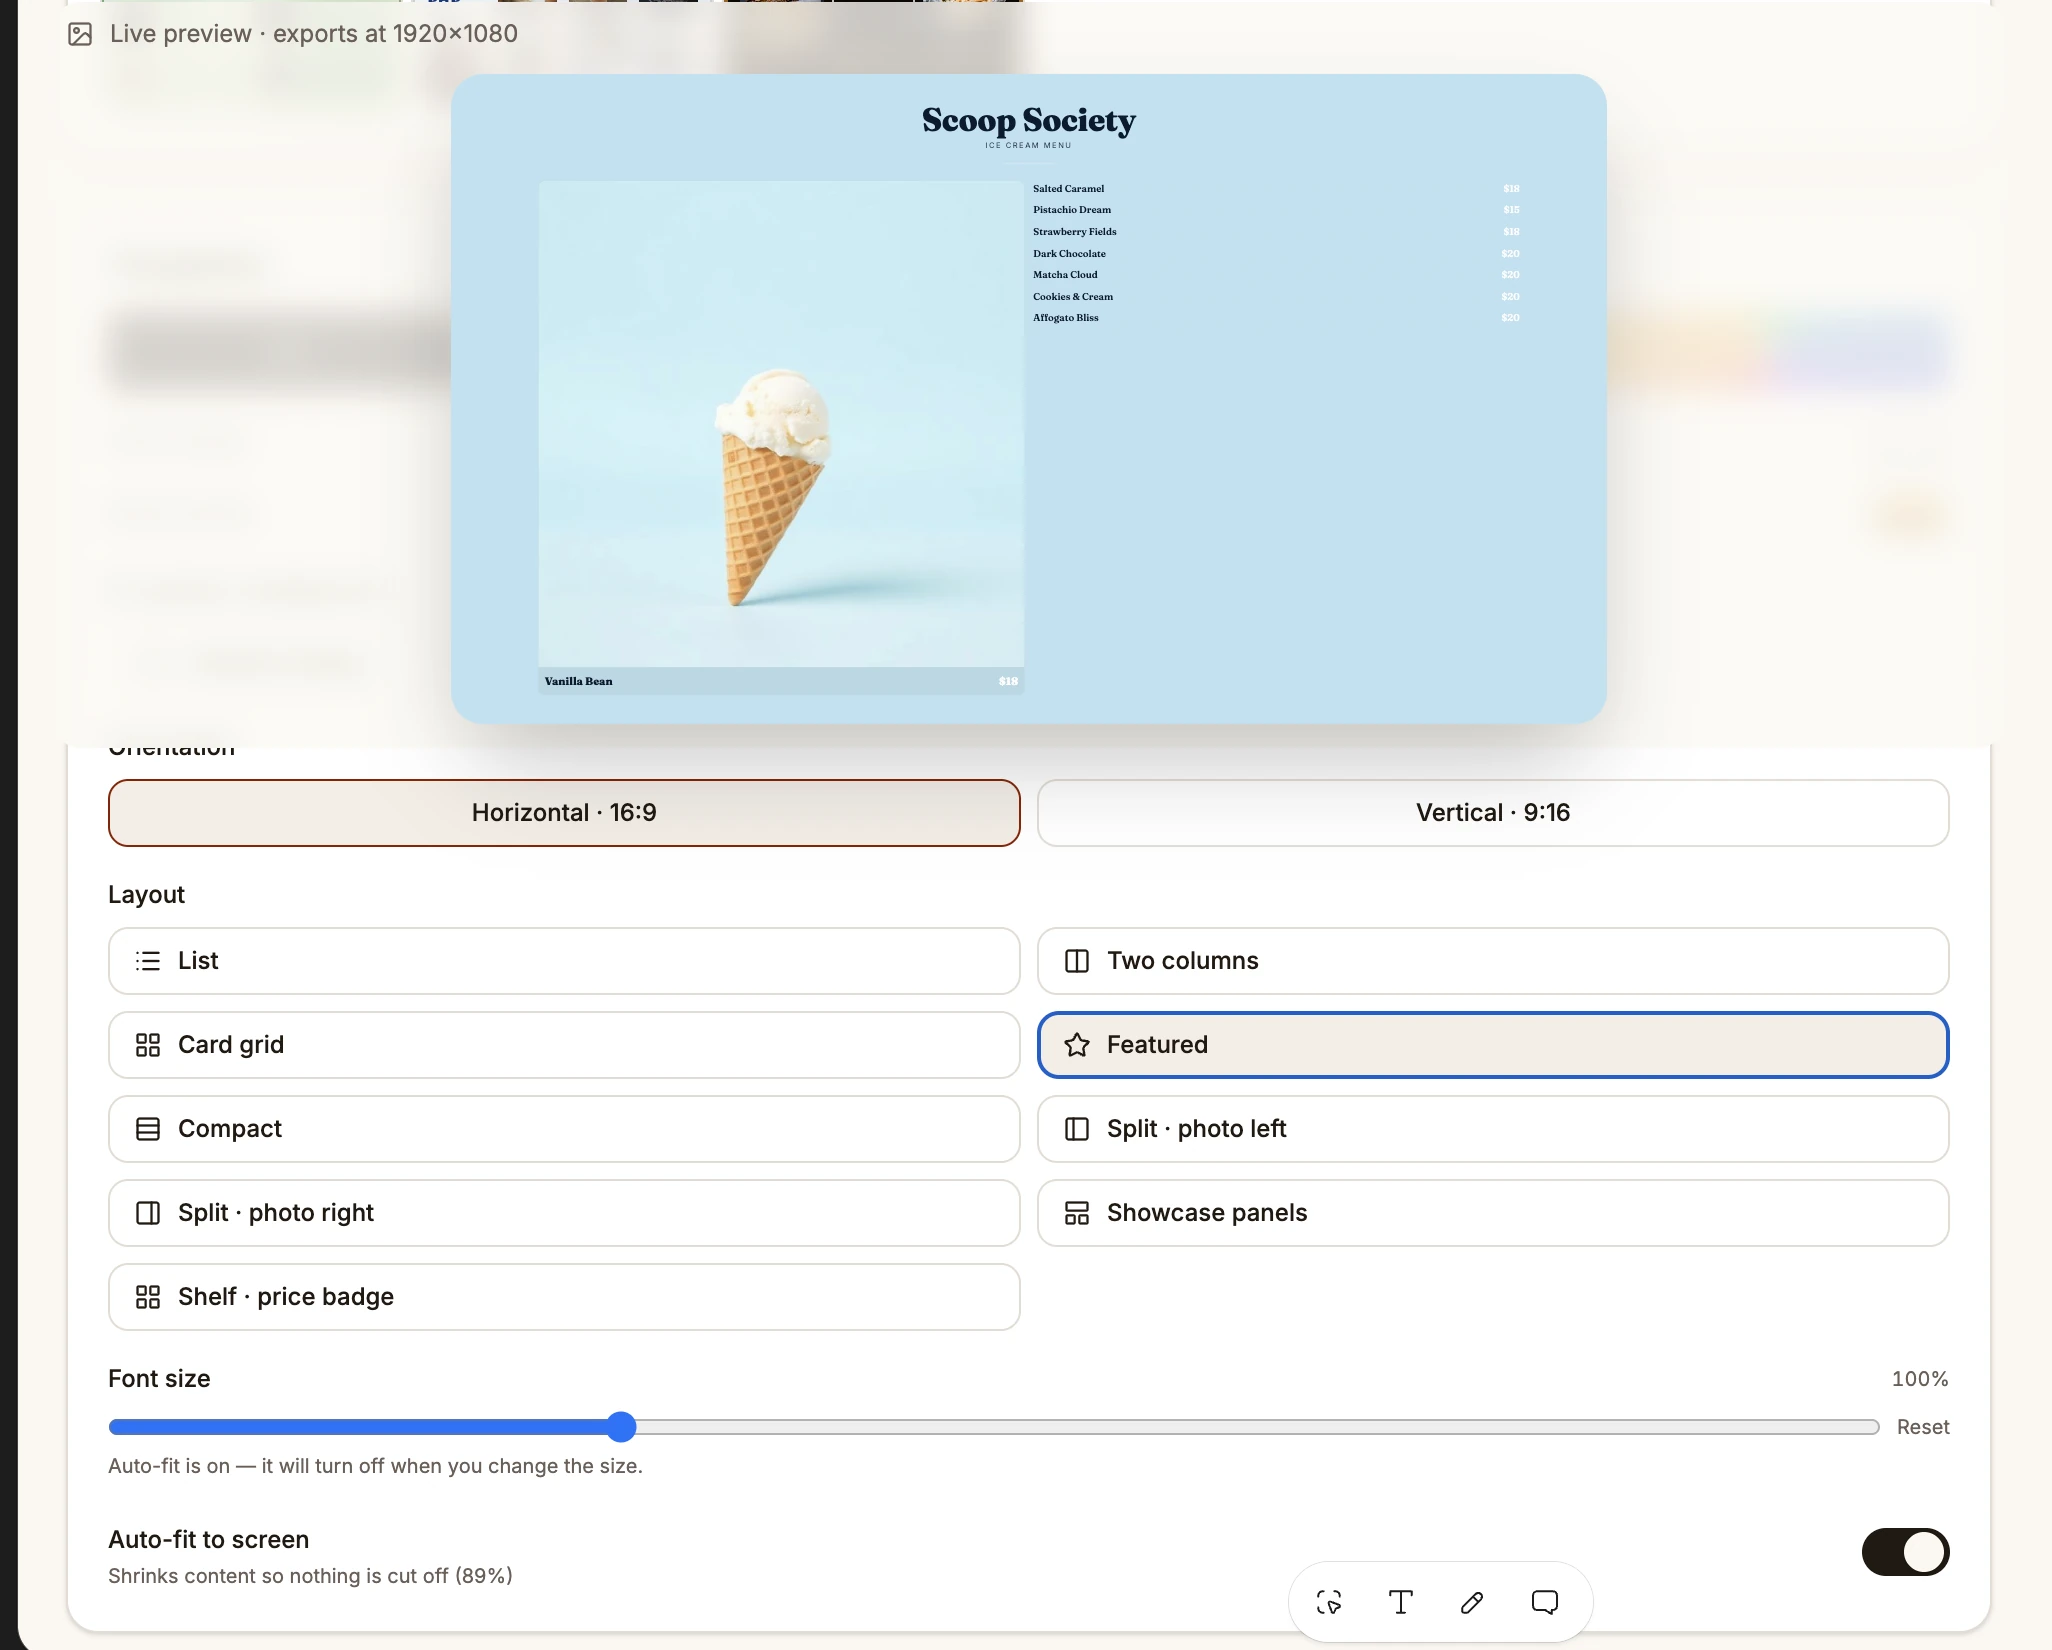The width and height of the screenshot is (2052, 1650).
Task: Choose Split photo left layout
Action: pos(1493,1128)
